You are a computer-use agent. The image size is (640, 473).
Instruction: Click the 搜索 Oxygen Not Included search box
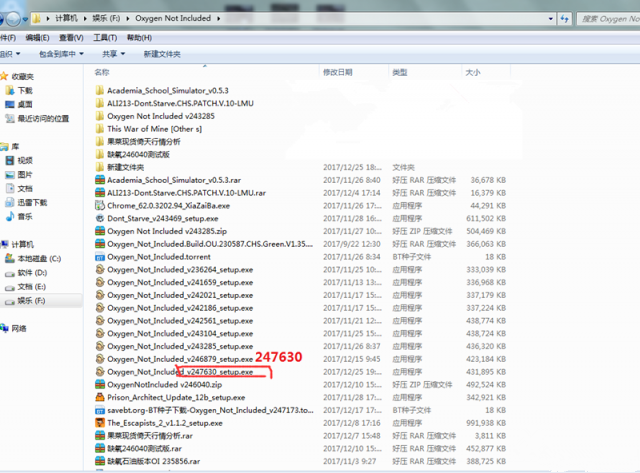coord(608,19)
